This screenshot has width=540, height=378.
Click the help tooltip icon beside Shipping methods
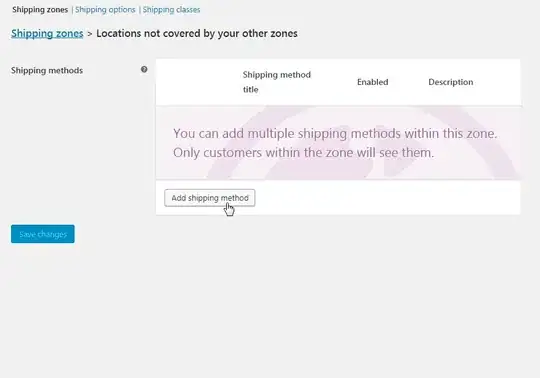(144, 70)
